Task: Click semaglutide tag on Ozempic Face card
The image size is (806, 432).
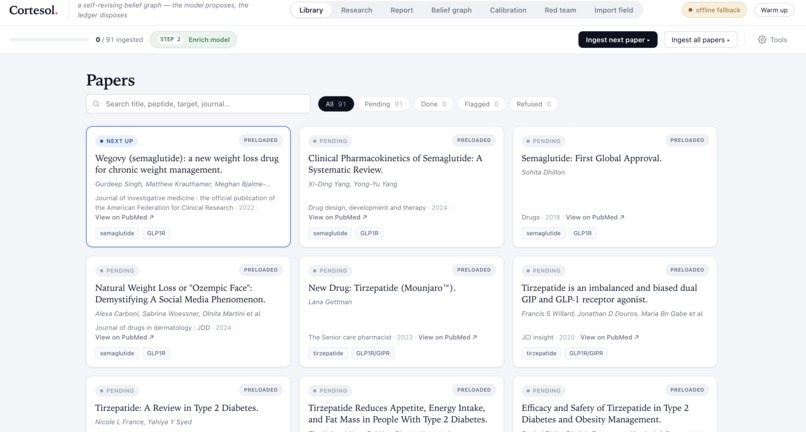Action: pos(117,353)
